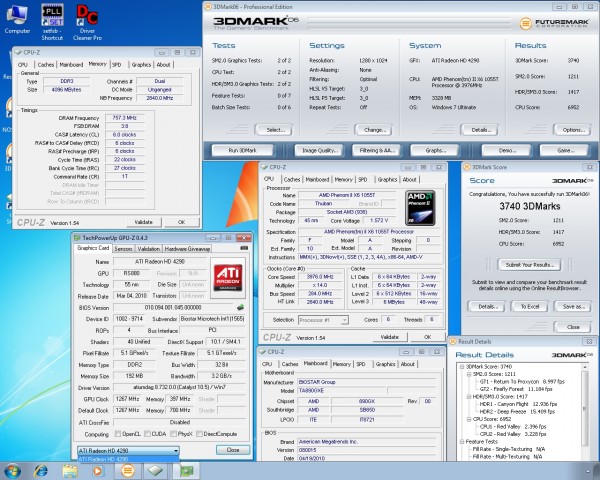
Task: Click 3DMark Score window title icon
Action: pyautogui.click(x=467, y=167)
